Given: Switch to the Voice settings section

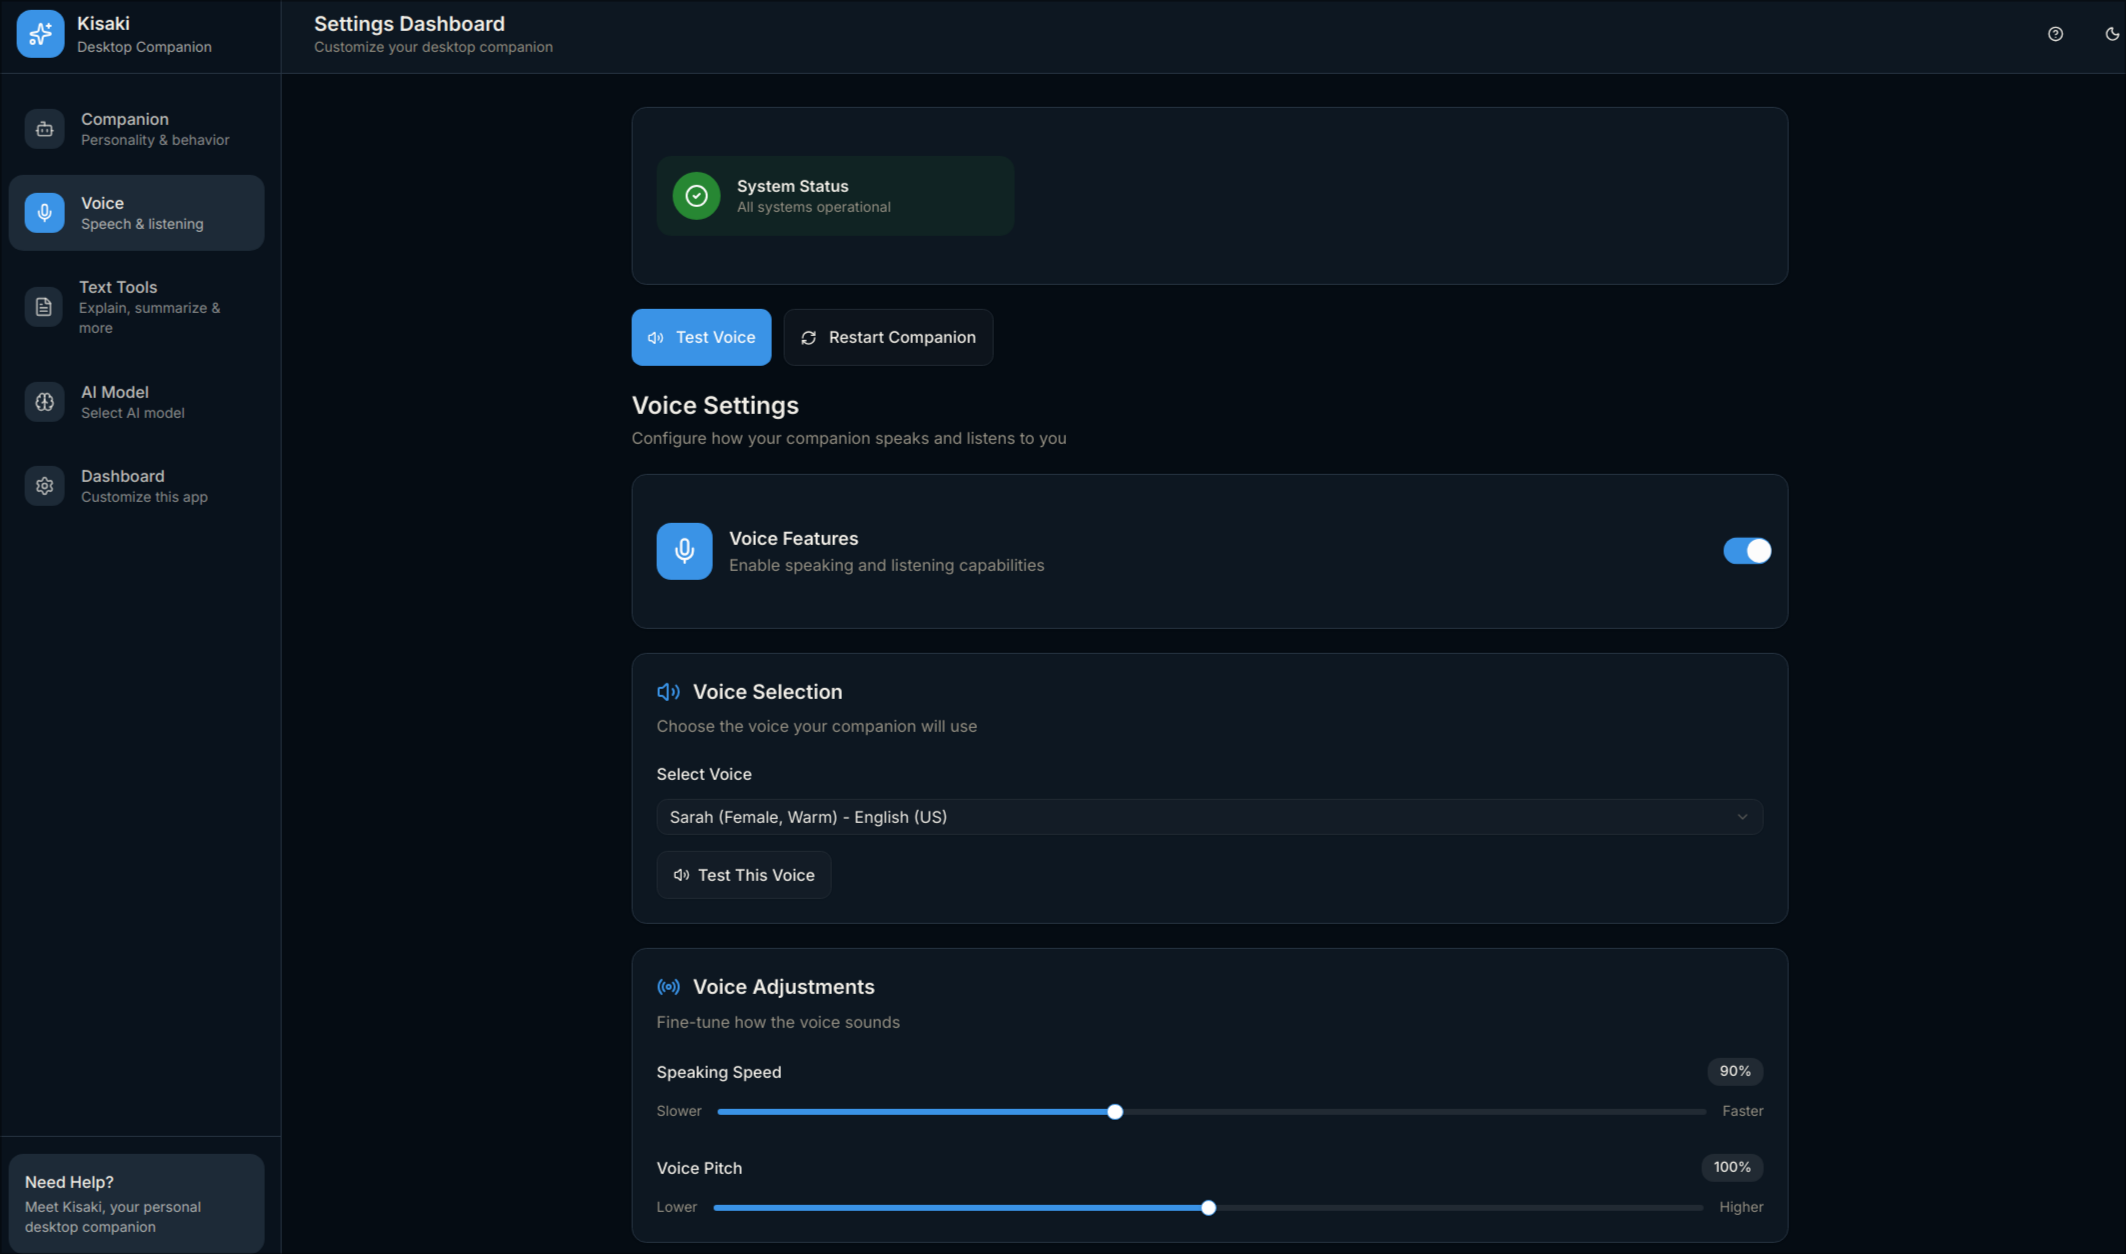Looking at the screenshot, I should 137,213.
